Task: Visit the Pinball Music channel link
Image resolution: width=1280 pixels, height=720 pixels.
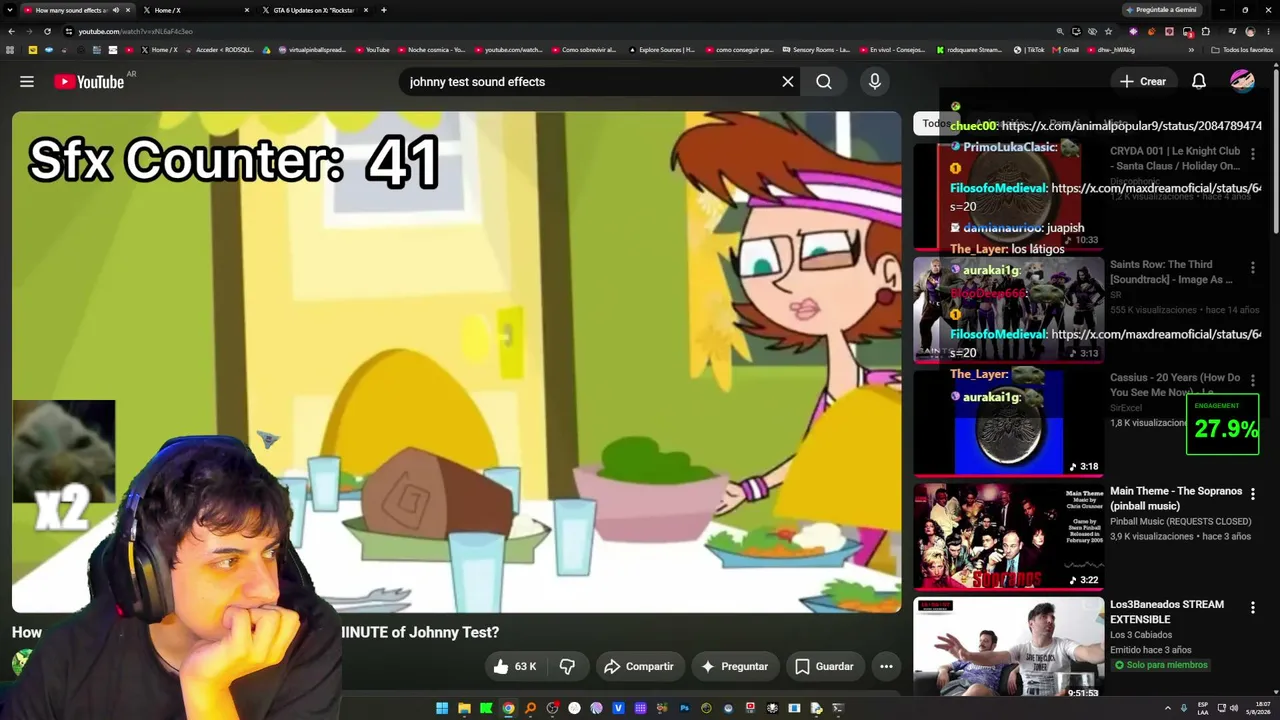Action: (x=1180, y=522)
